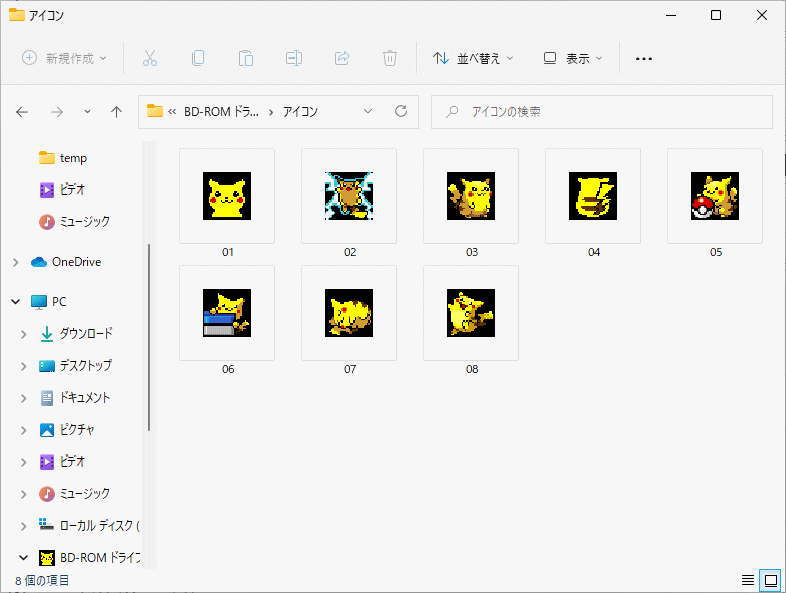Image resolution: width=786 pixels, height=593 pixels.
Task: Go forward with the right arrow
Action: (57, 112)
